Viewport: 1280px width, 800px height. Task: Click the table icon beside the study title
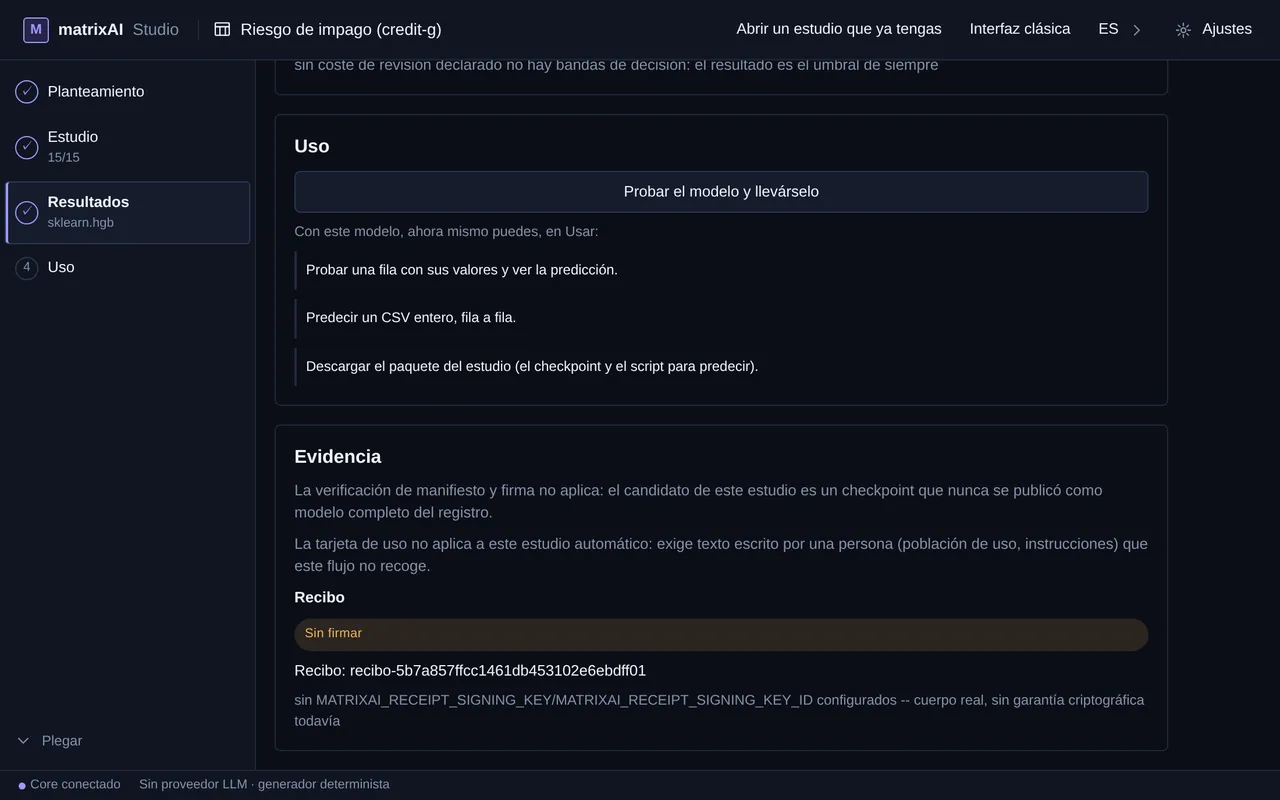[222, 30]
